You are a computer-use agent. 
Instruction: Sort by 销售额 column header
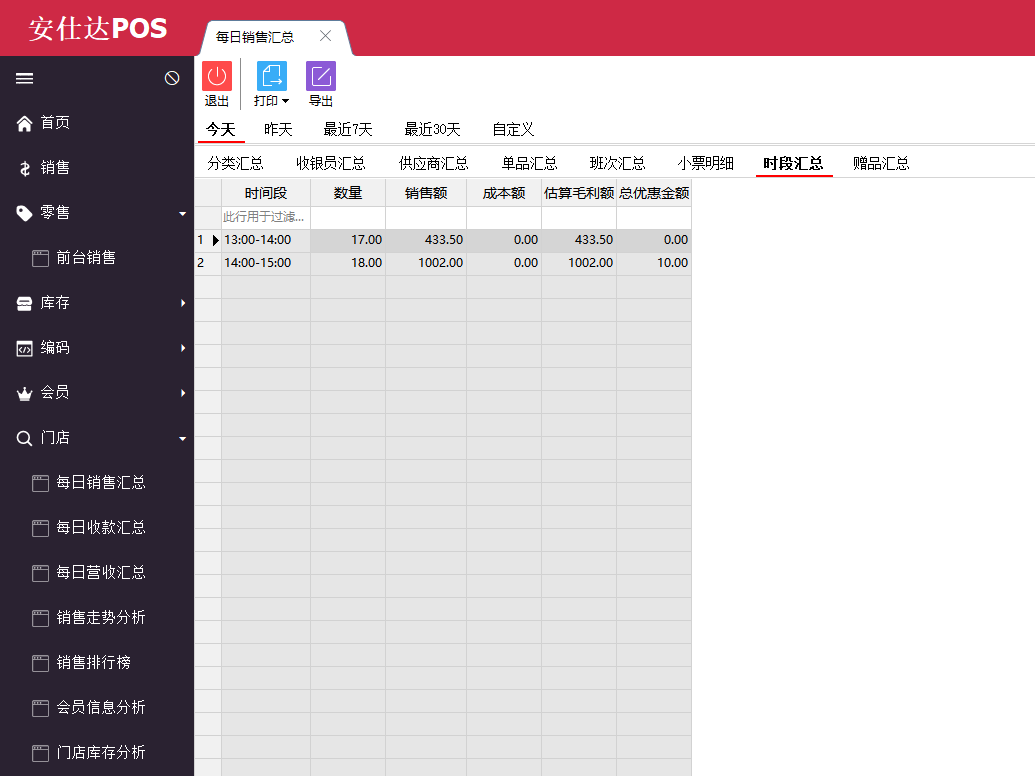426,193
